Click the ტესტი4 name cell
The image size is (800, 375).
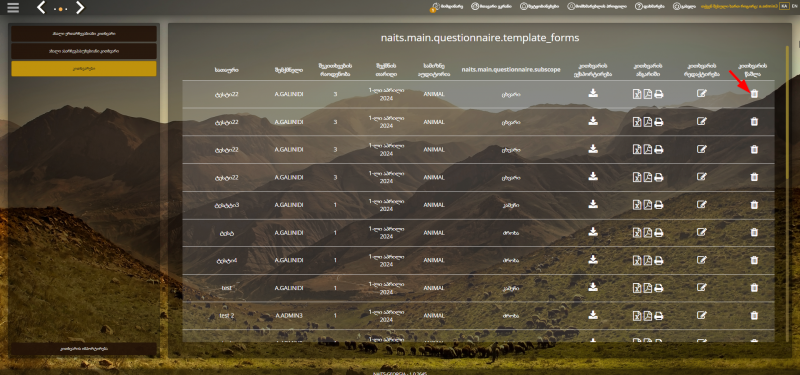tap(227, 260)
